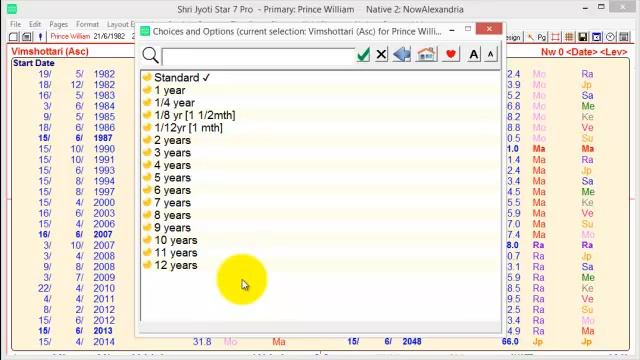Viewport: 640px width, 360px height.
Task: Open the Format menu
Action: 87,24
